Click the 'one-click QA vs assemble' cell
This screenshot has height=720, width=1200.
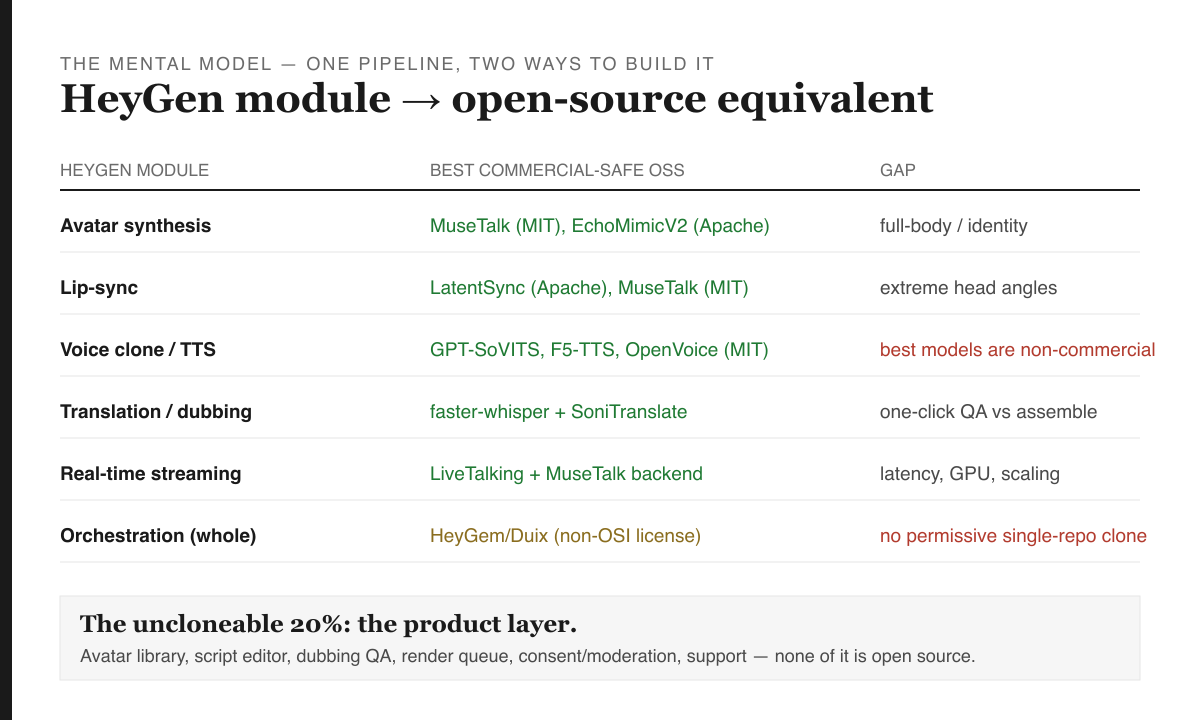[988, 412]
